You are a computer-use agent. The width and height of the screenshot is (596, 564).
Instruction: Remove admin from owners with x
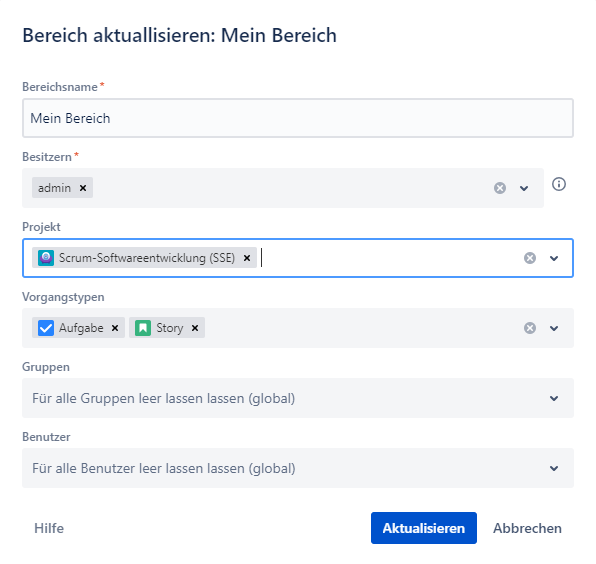click(x=83, y=188)
